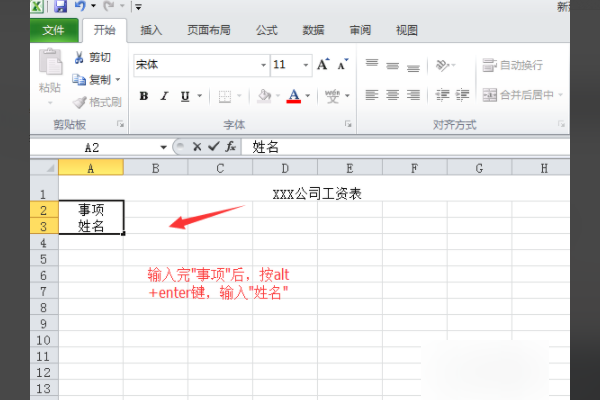Click the 自动换行 wrap text button
The image size is (600, 400).
pyautogui.click(x=513, y=65)
